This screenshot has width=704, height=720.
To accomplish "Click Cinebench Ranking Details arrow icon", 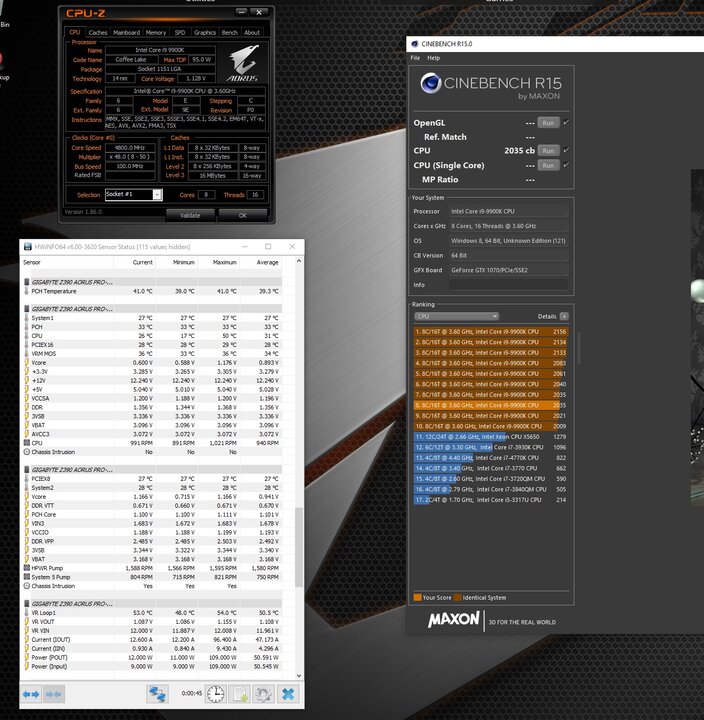I will point(564,316).
